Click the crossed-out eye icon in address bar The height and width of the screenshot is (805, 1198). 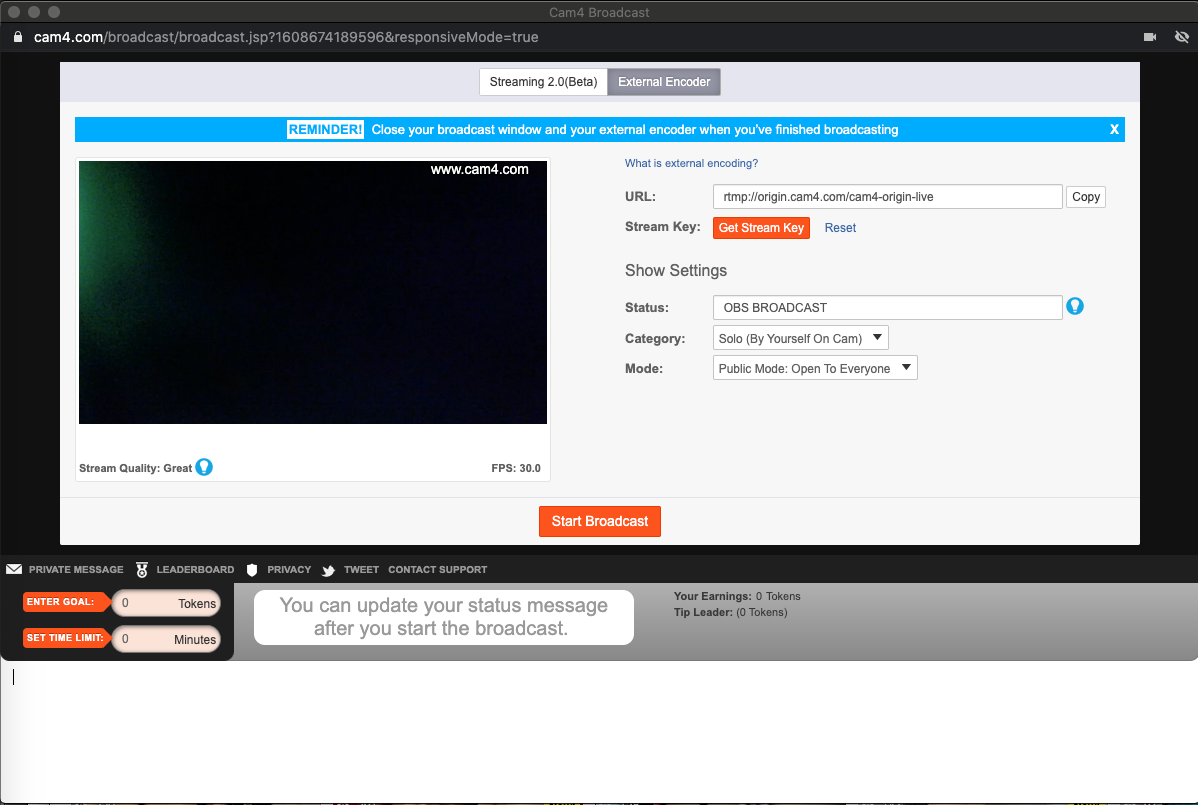point(1181,37)
